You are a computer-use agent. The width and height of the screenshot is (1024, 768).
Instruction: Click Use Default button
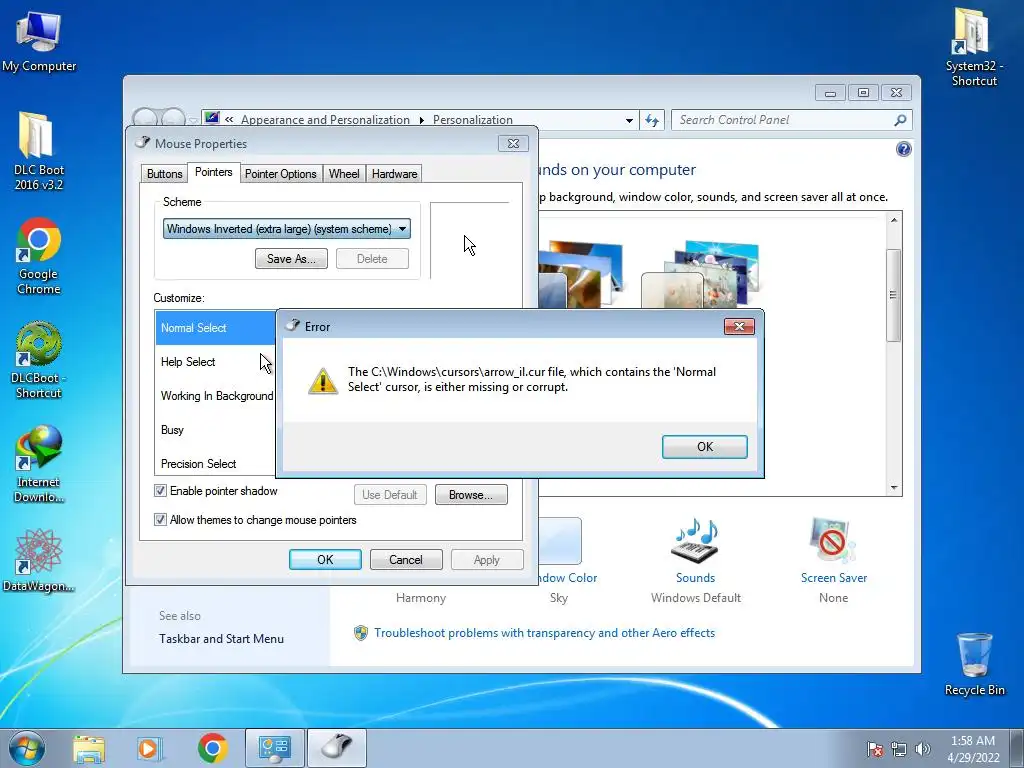point(390,495)
